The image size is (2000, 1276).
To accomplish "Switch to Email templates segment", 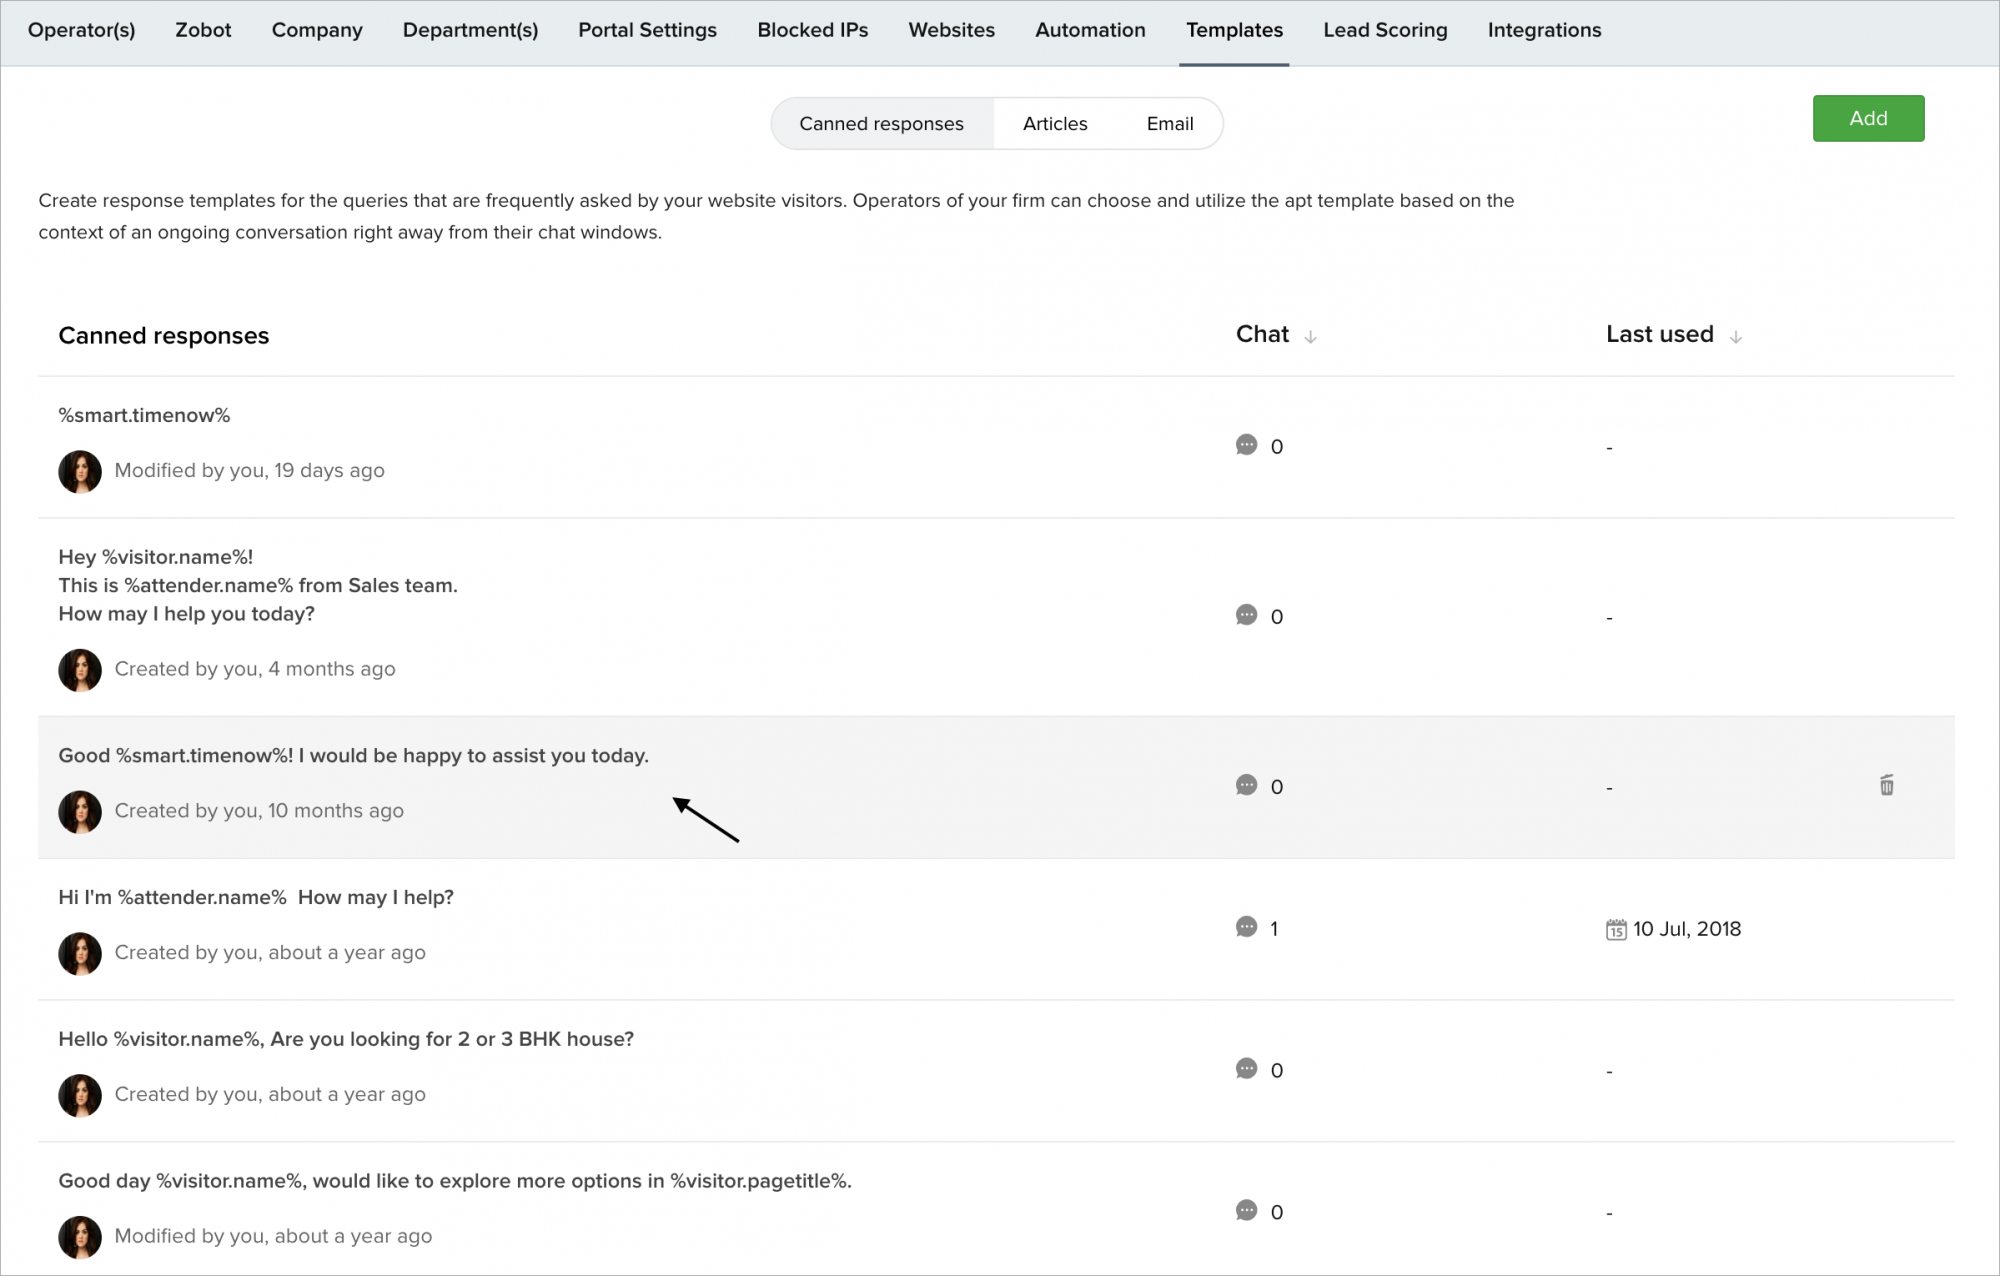I will [x=1169, y=124].
